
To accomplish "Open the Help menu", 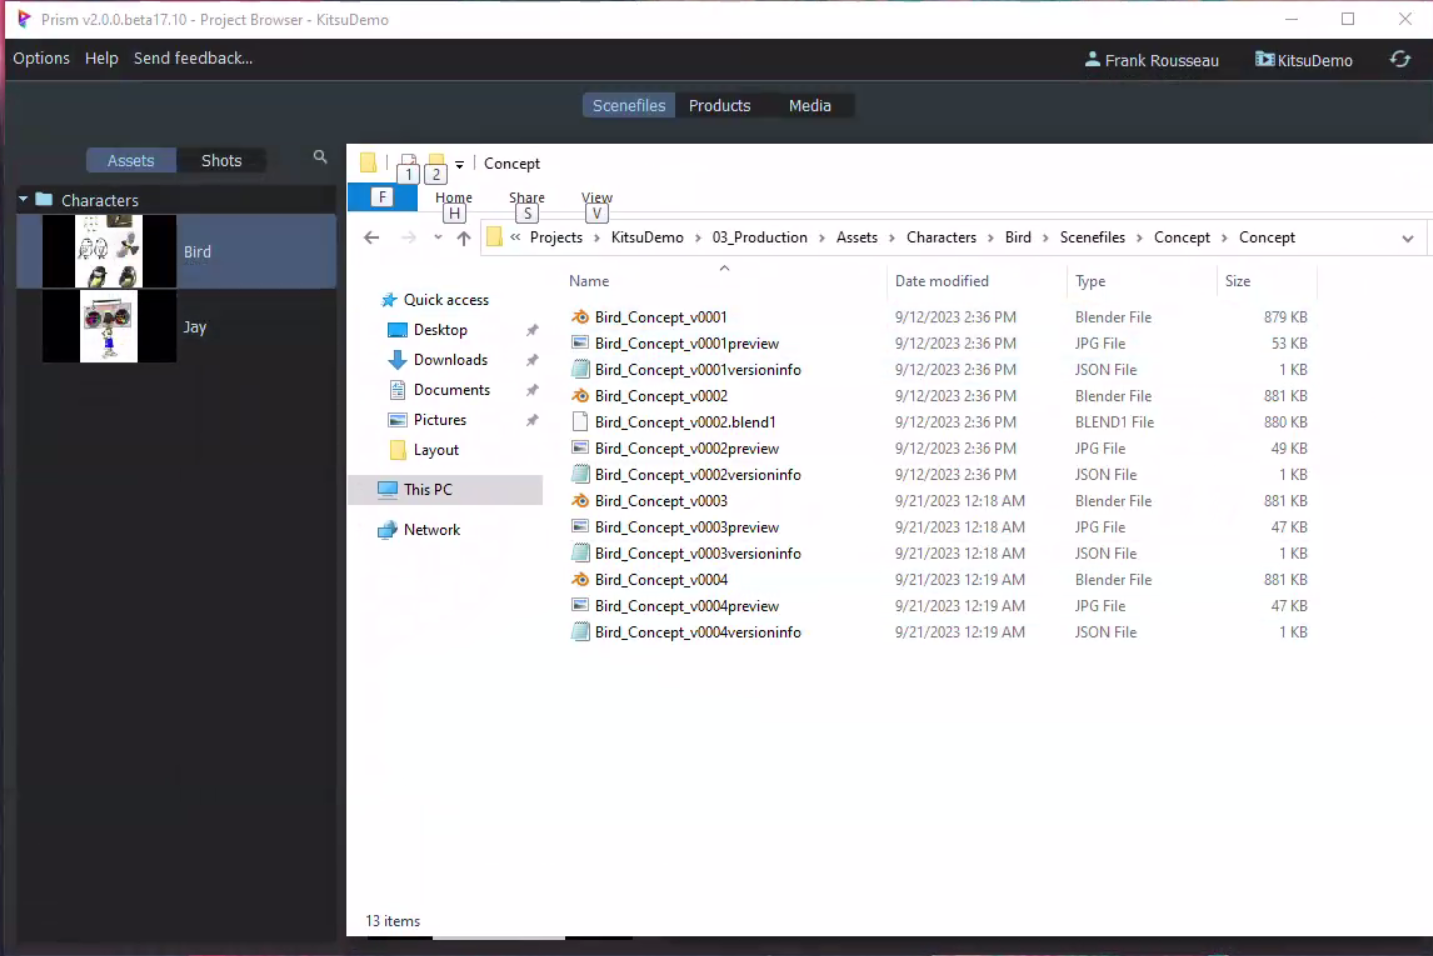I will tap(101, 58).
